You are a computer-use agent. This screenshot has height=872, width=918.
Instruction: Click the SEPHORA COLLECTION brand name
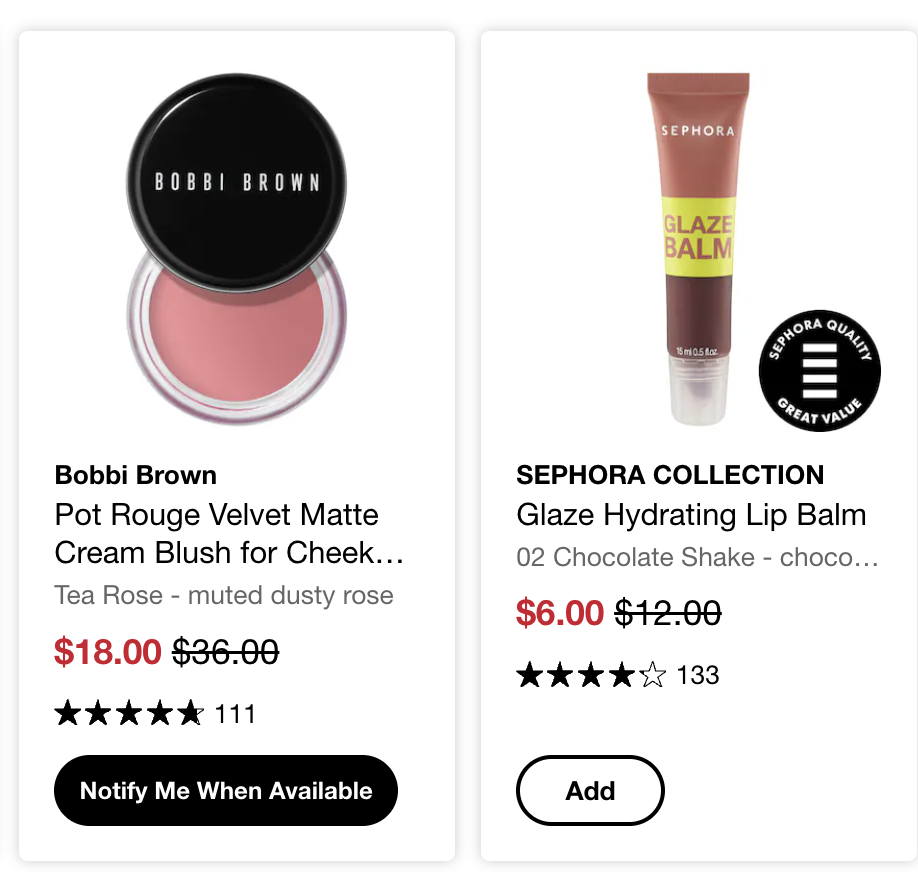pyautogui.click(x=670, y=475)
